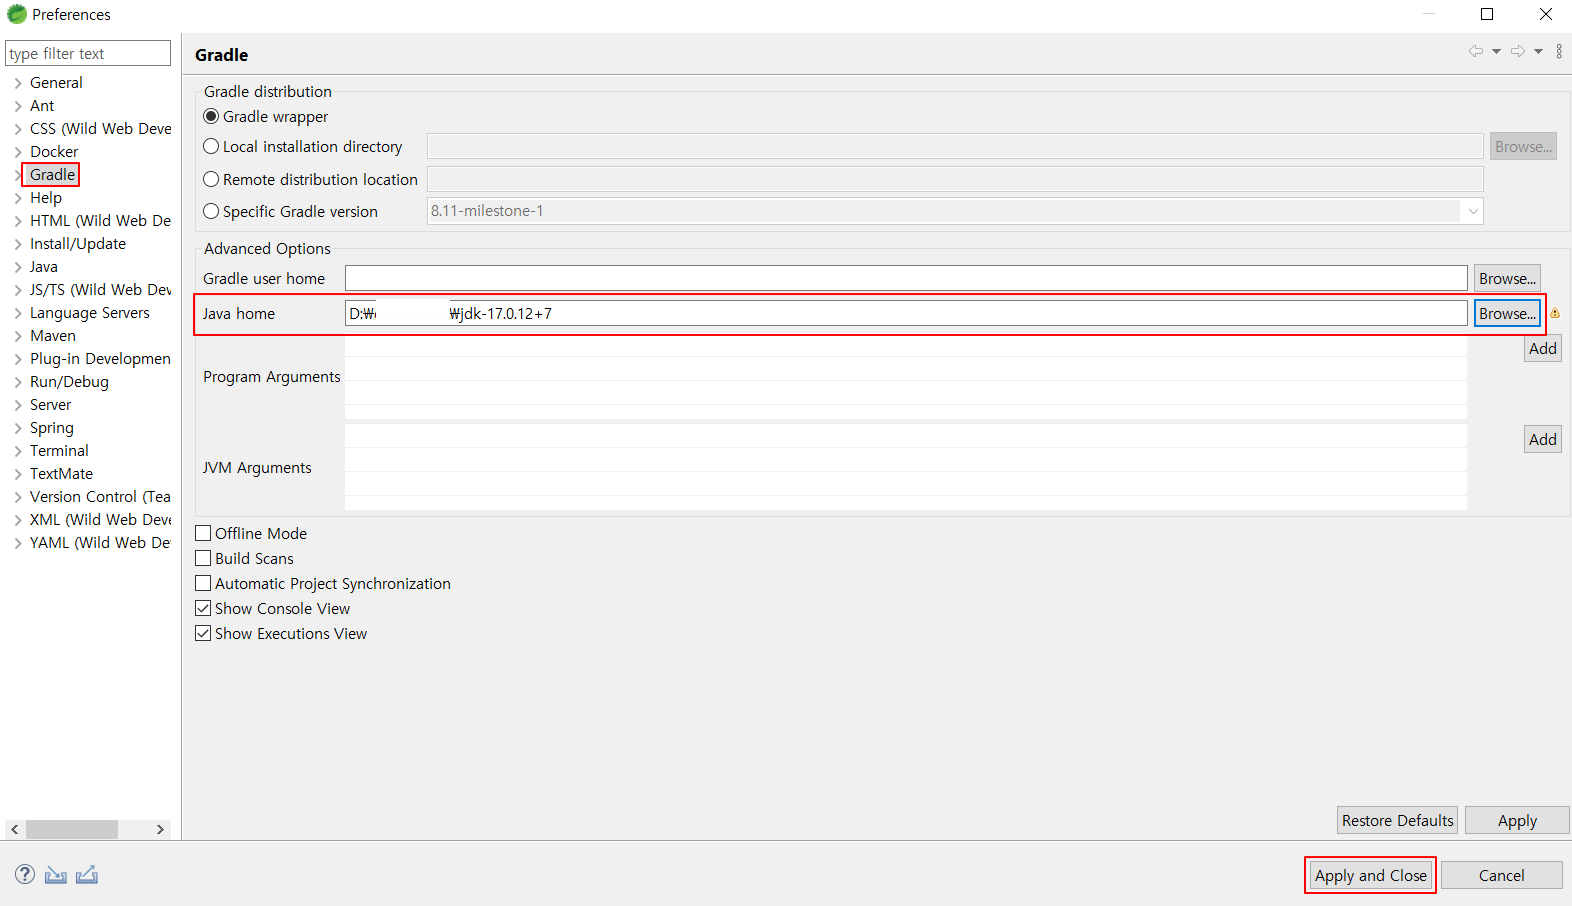The height and width of the screenshot is (906, 1572).
Task: Select YAML (Wild Web Developer) category
Action: point(100,543)
